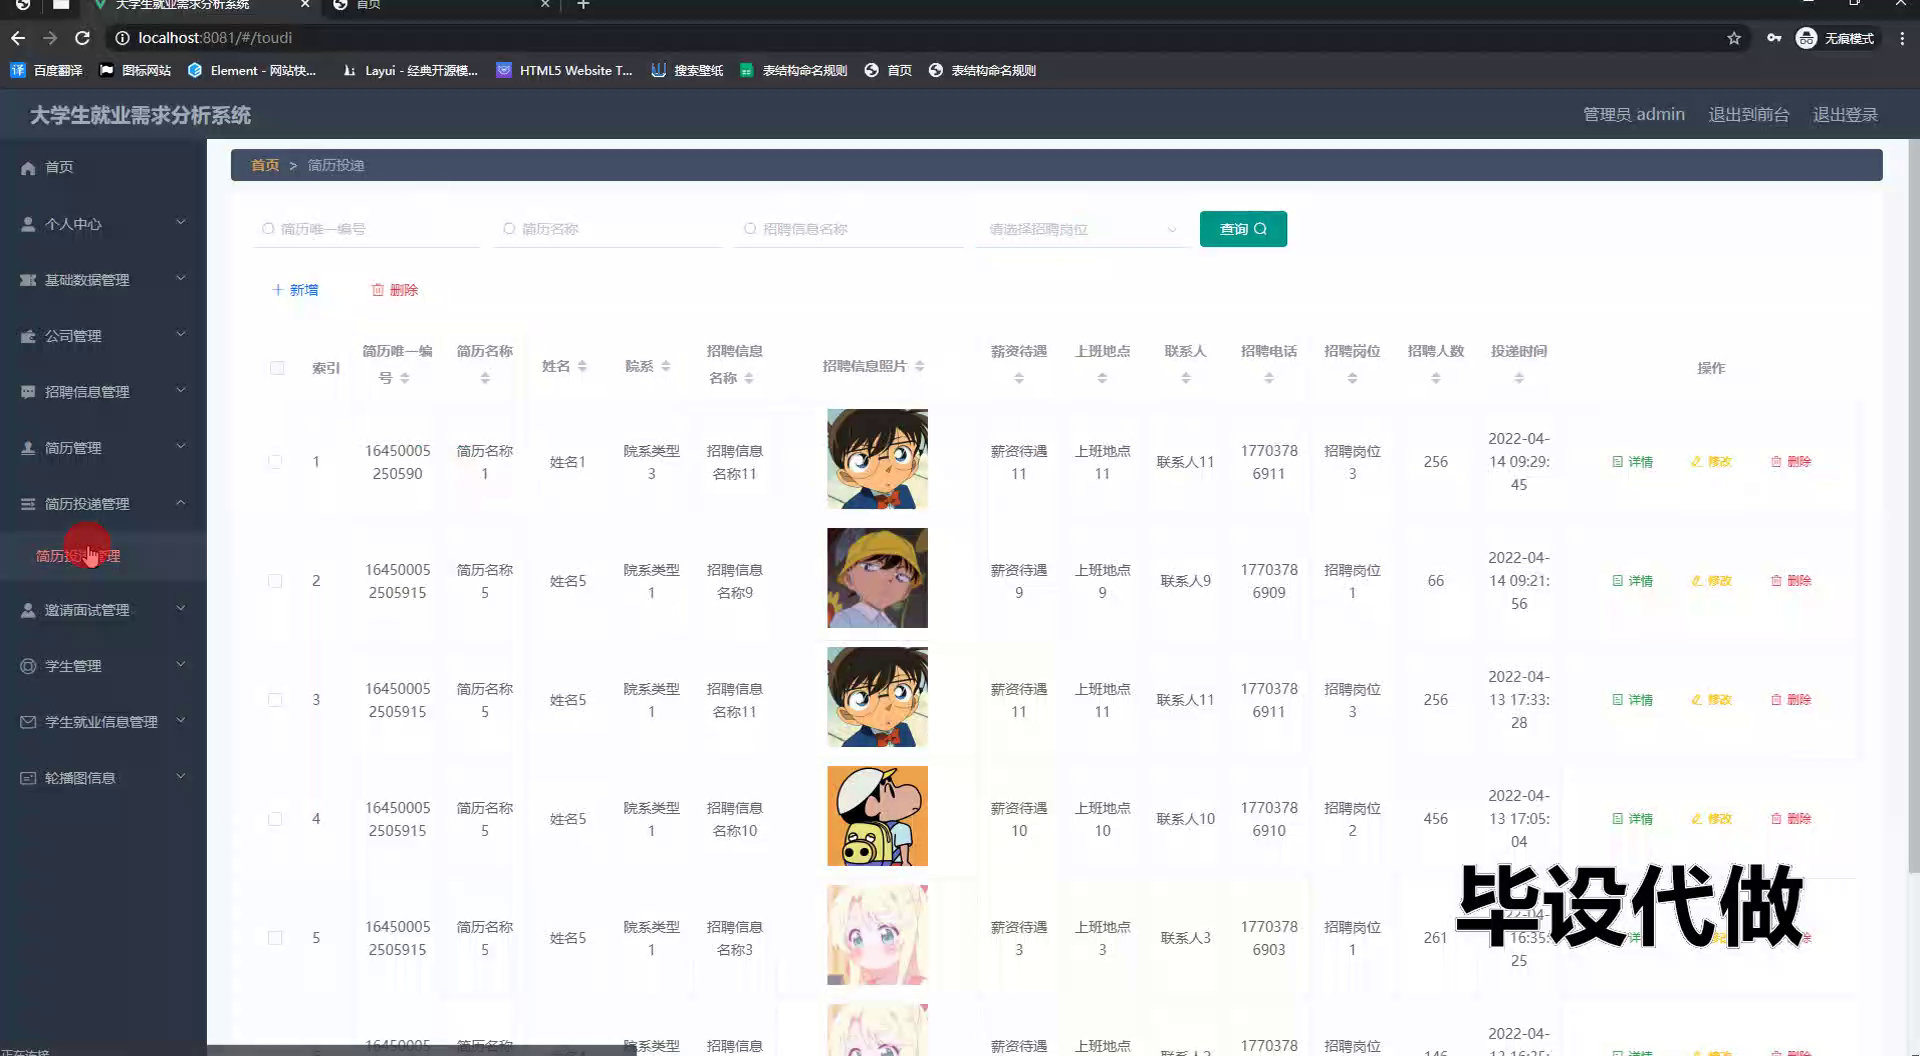Viewport: 1920px width, 1056px height.
Task: Click 修改 for row 2
Action: tap(1711, 581)
